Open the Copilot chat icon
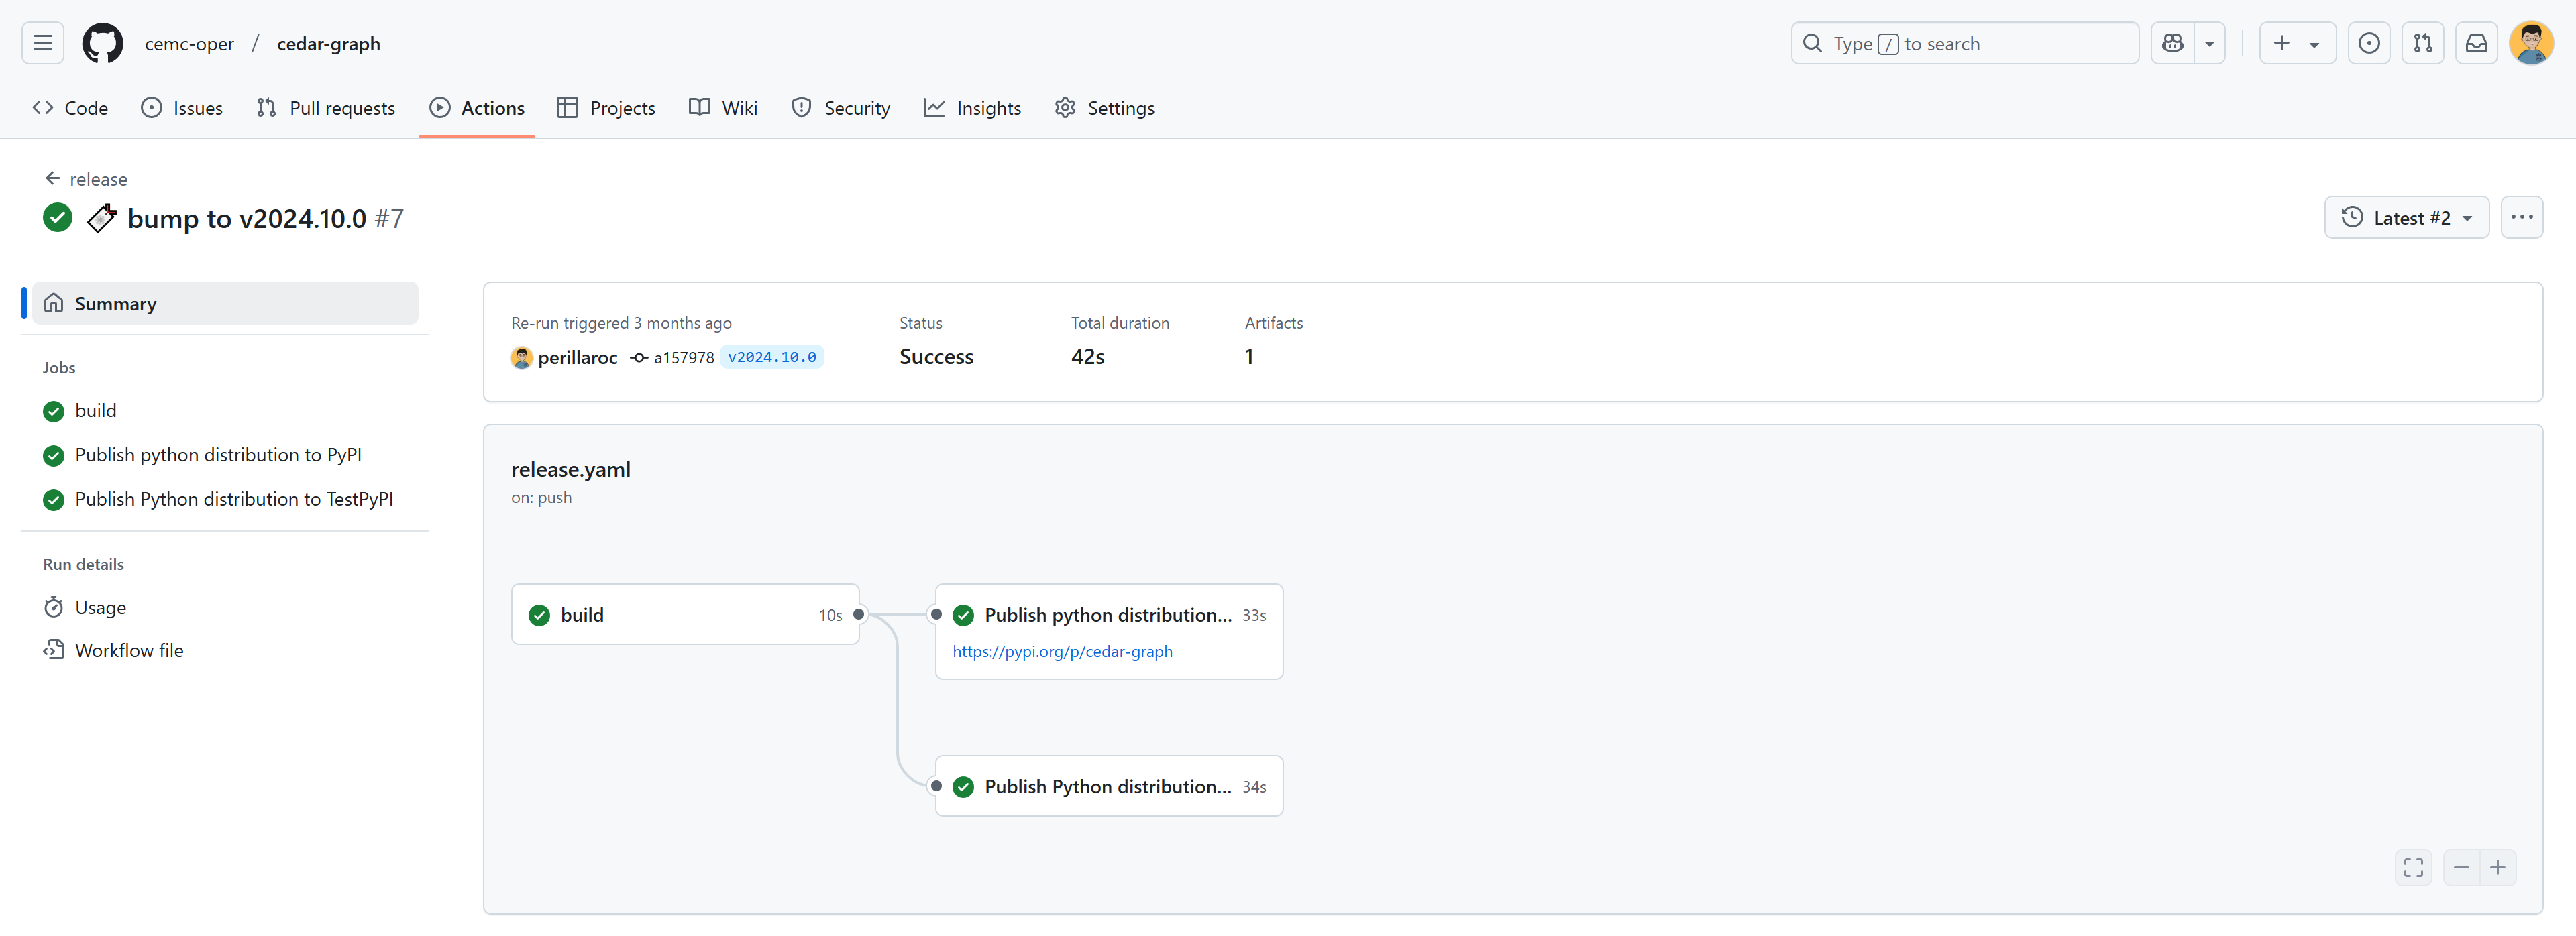The image size is (2576, 936). click(2173, 43)
